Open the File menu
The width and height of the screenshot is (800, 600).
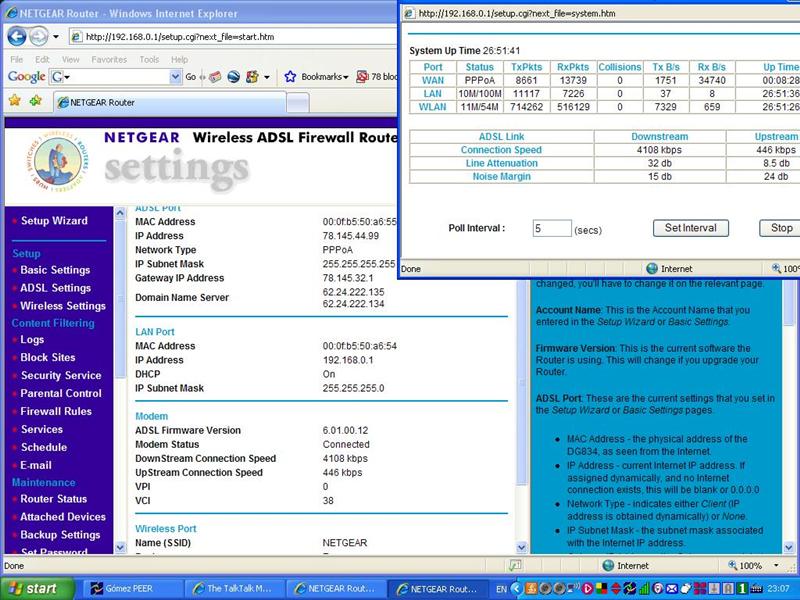click(16, 60)
